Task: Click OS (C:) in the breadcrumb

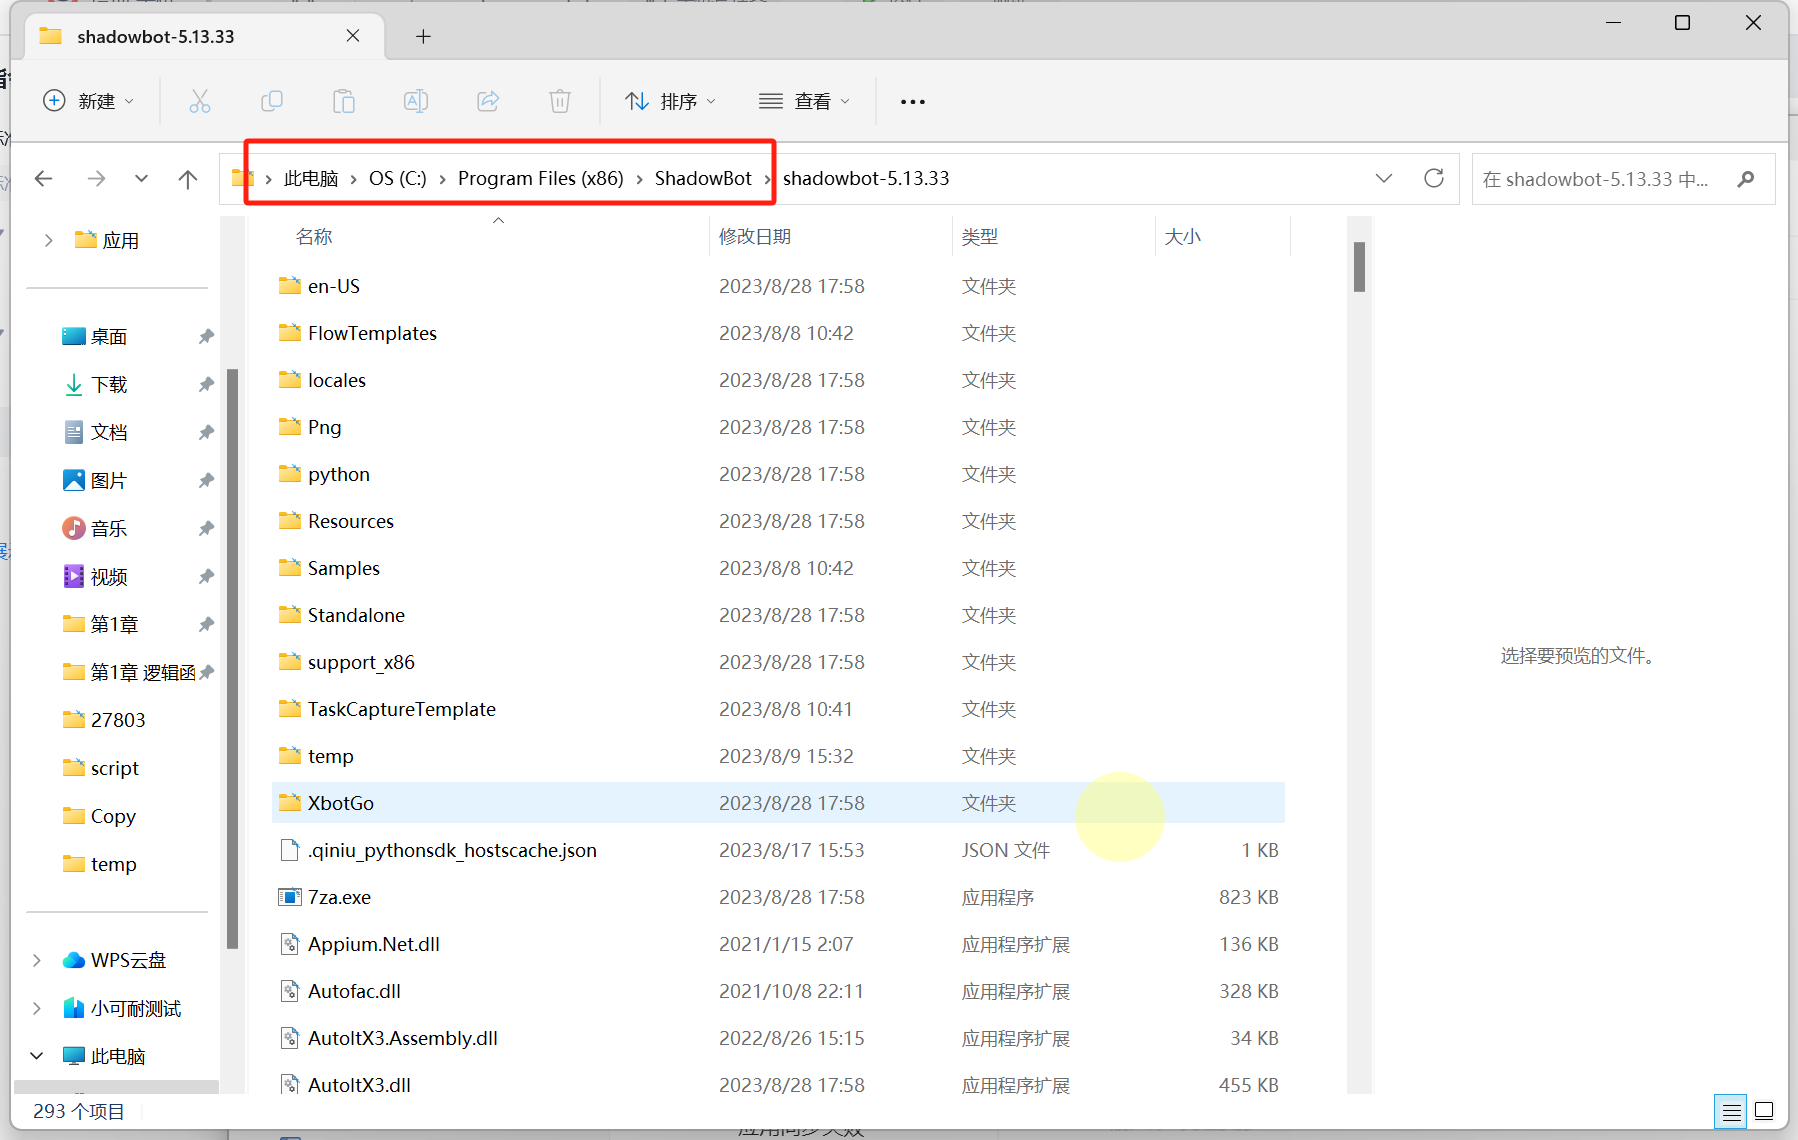Action: click(398, 178)
